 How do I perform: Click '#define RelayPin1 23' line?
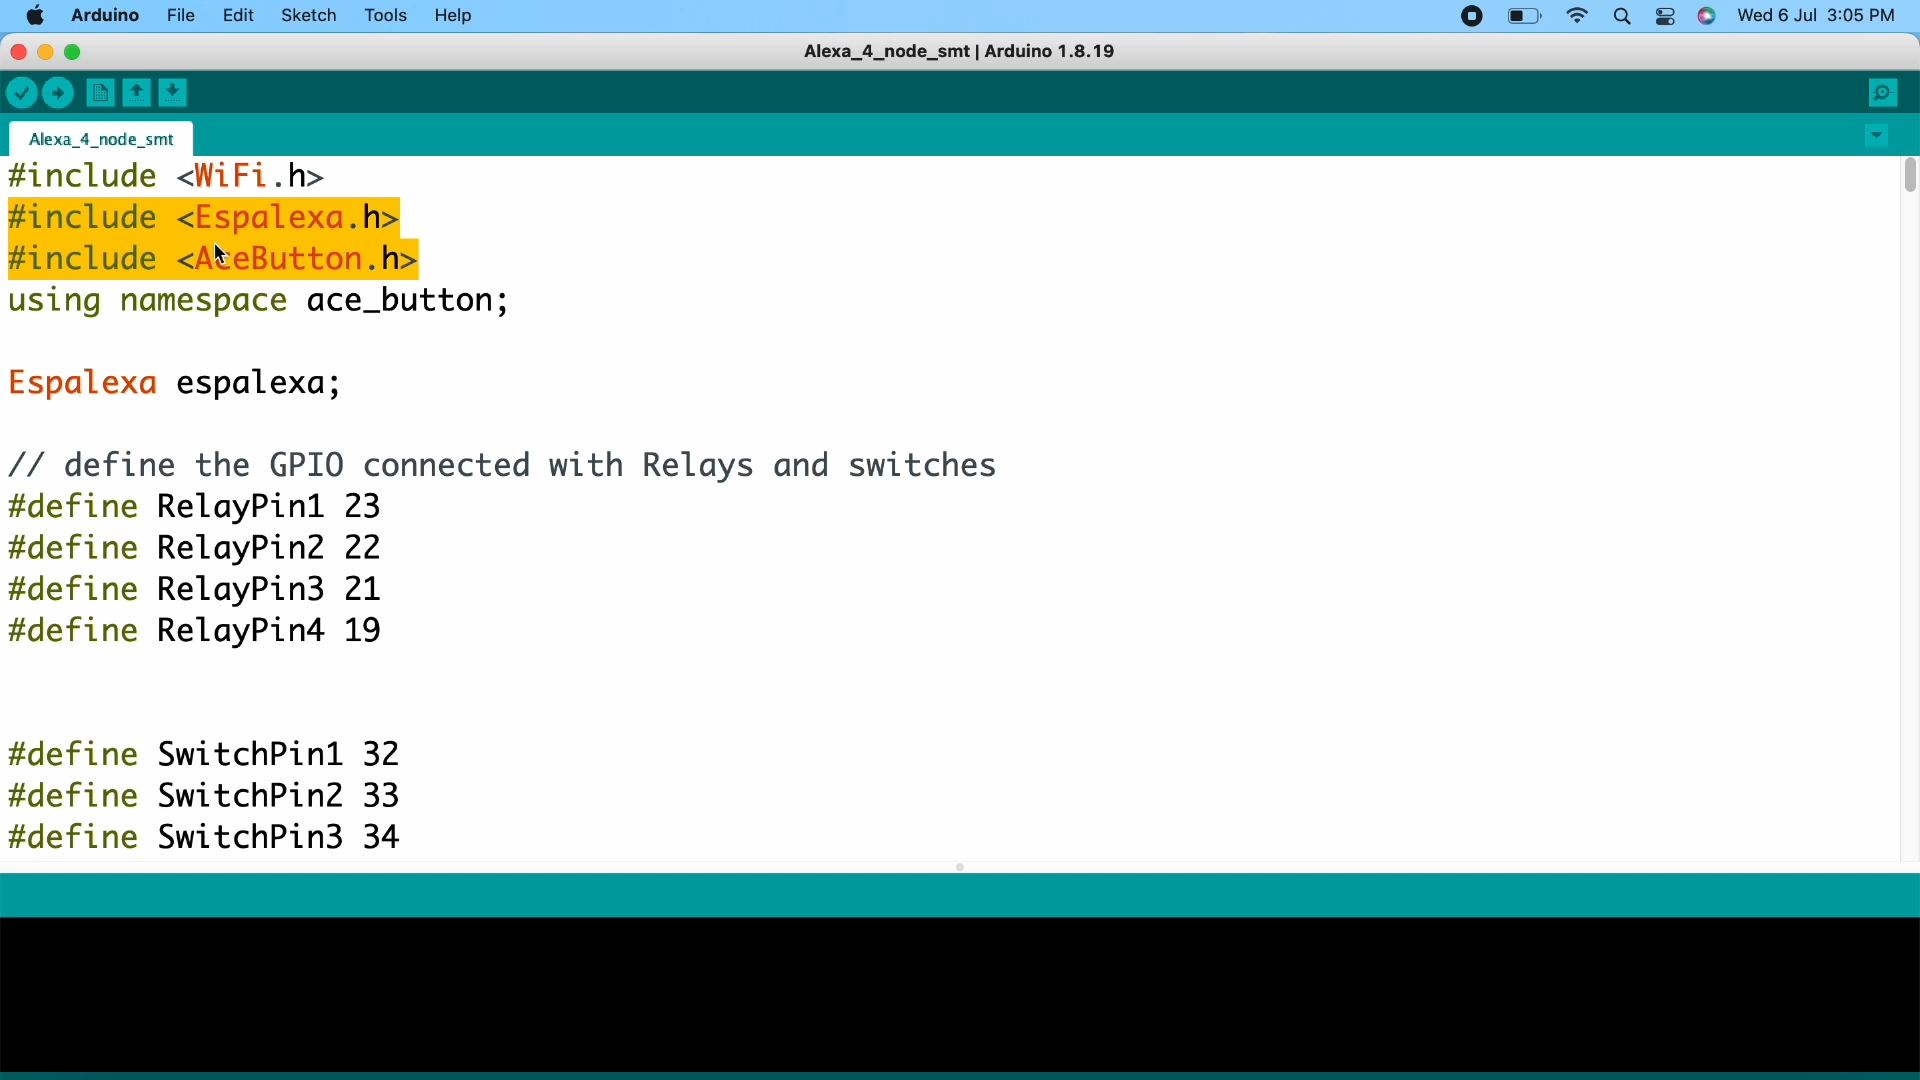point(196,507)
